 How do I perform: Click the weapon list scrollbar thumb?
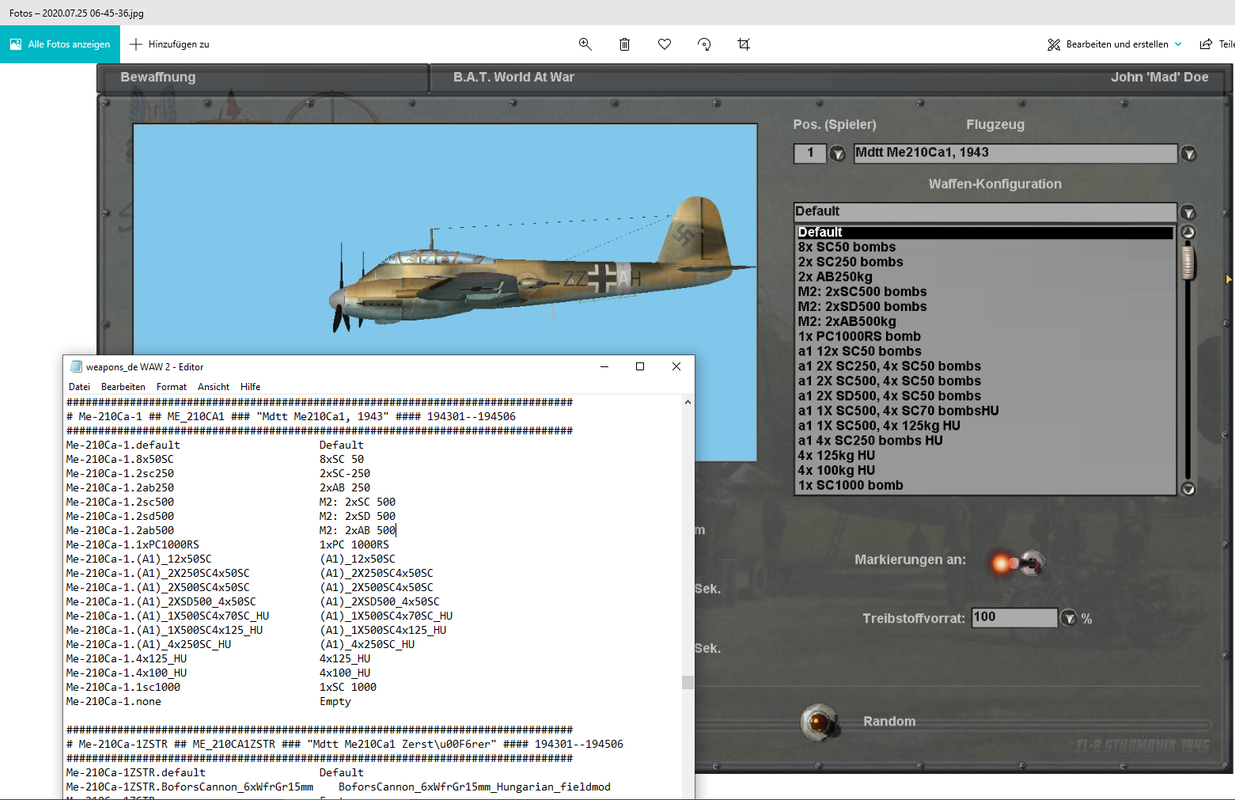1187,263
